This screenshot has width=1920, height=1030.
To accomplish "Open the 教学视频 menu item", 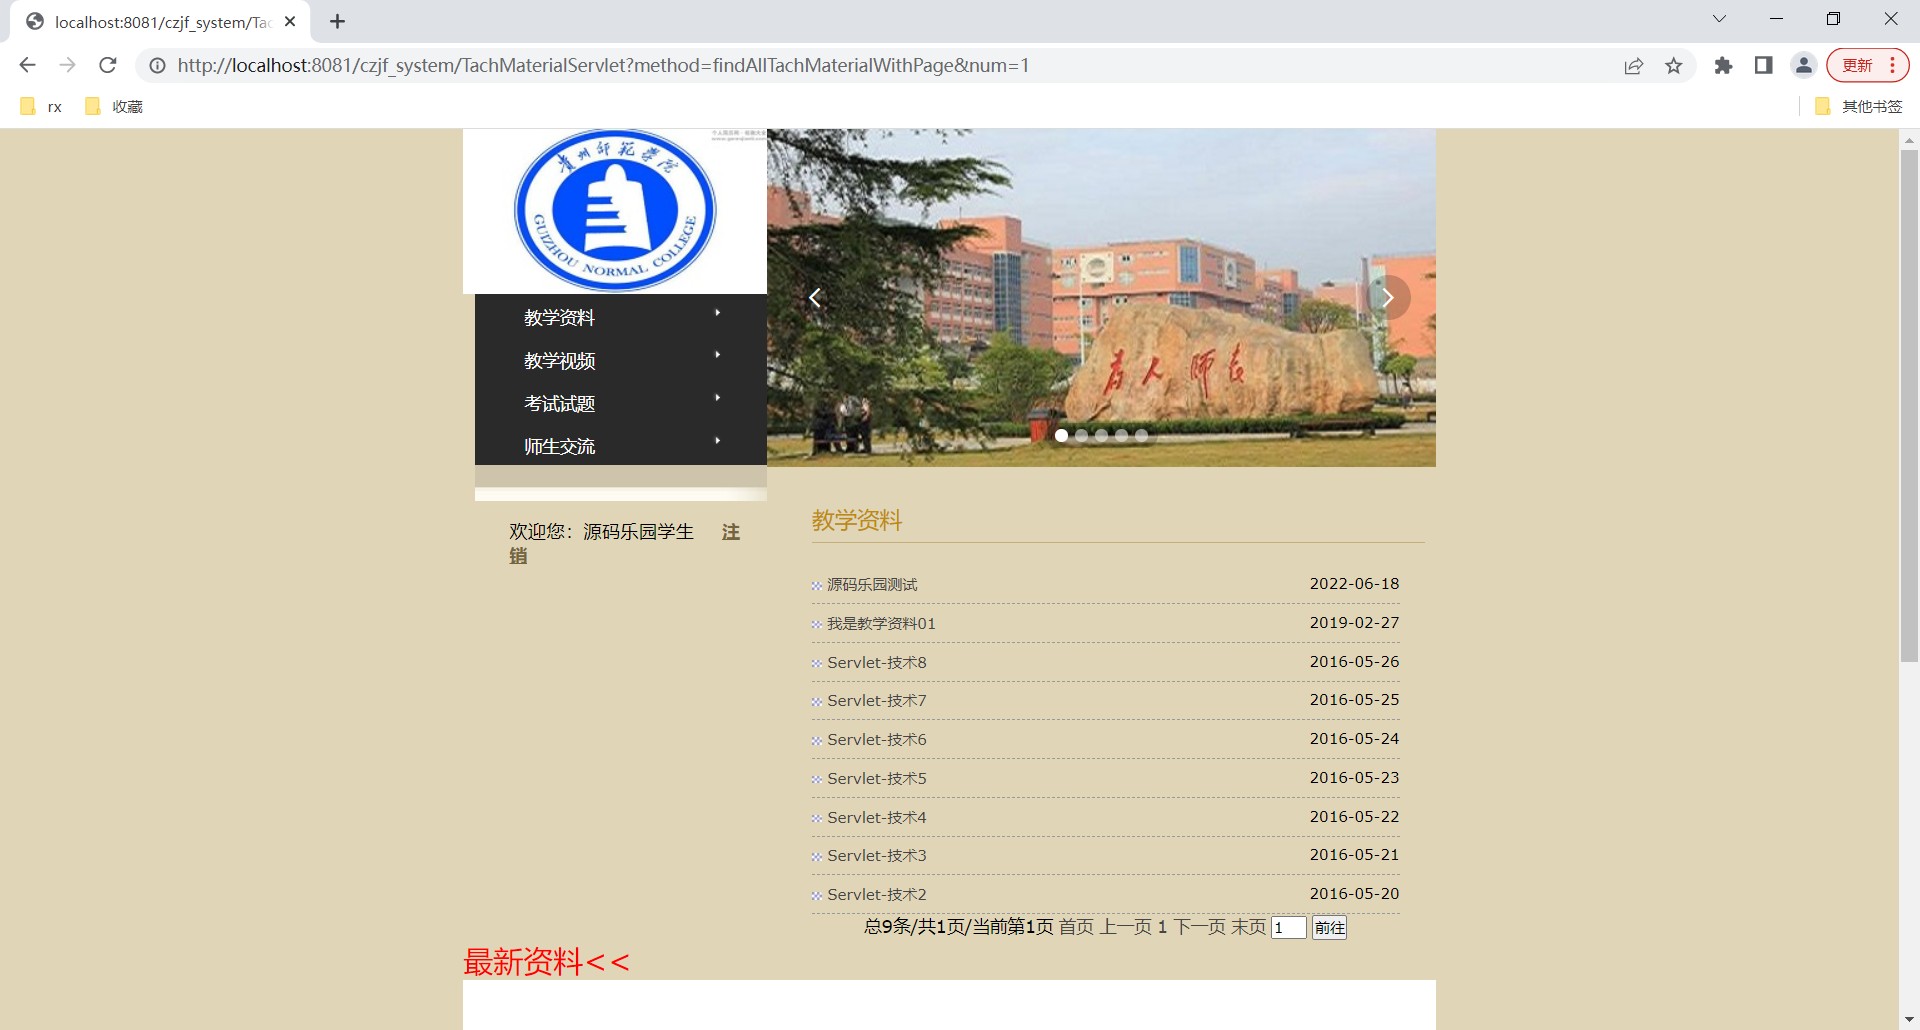I will pyautogui.click(x=560, y=361).
